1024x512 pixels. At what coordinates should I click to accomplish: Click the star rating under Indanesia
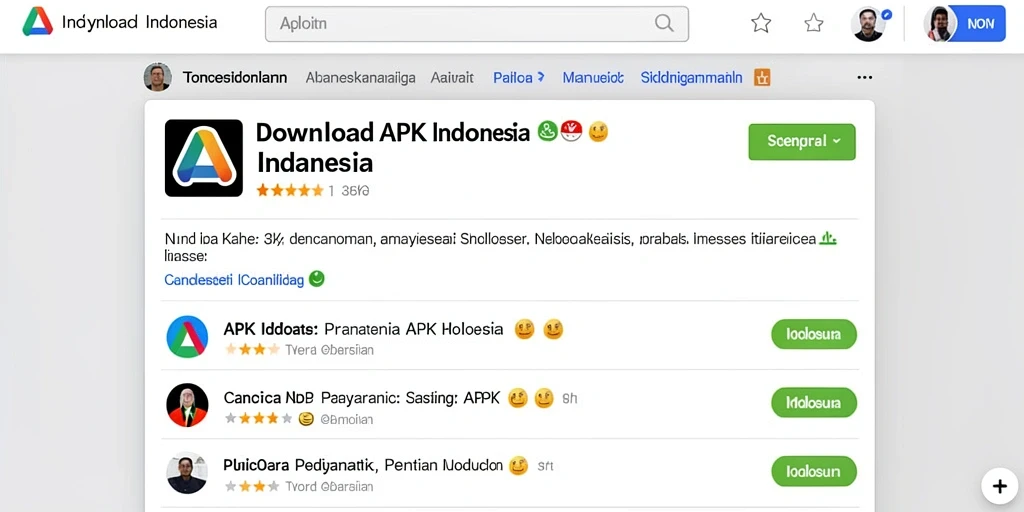click(290, 191)
